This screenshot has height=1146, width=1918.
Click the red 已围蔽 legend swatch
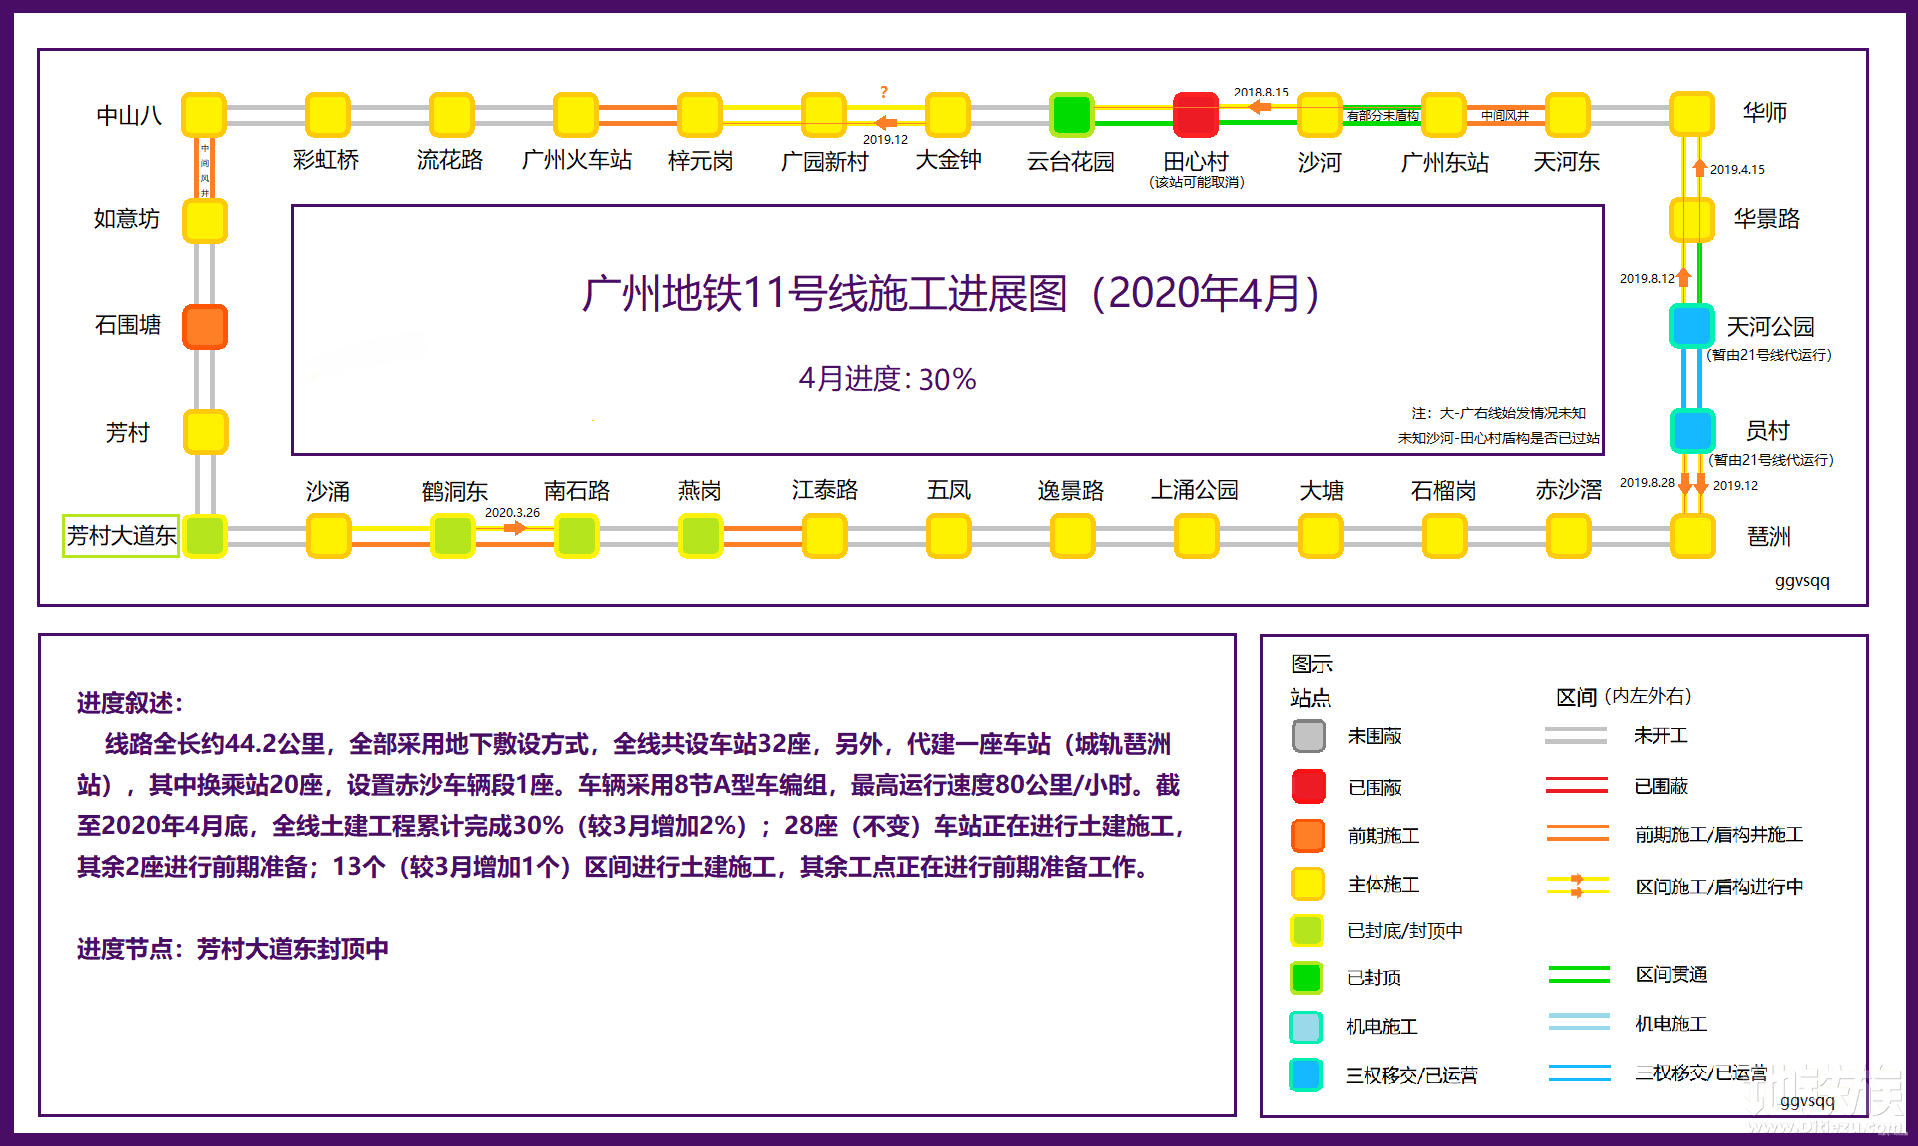point(1308,786)
